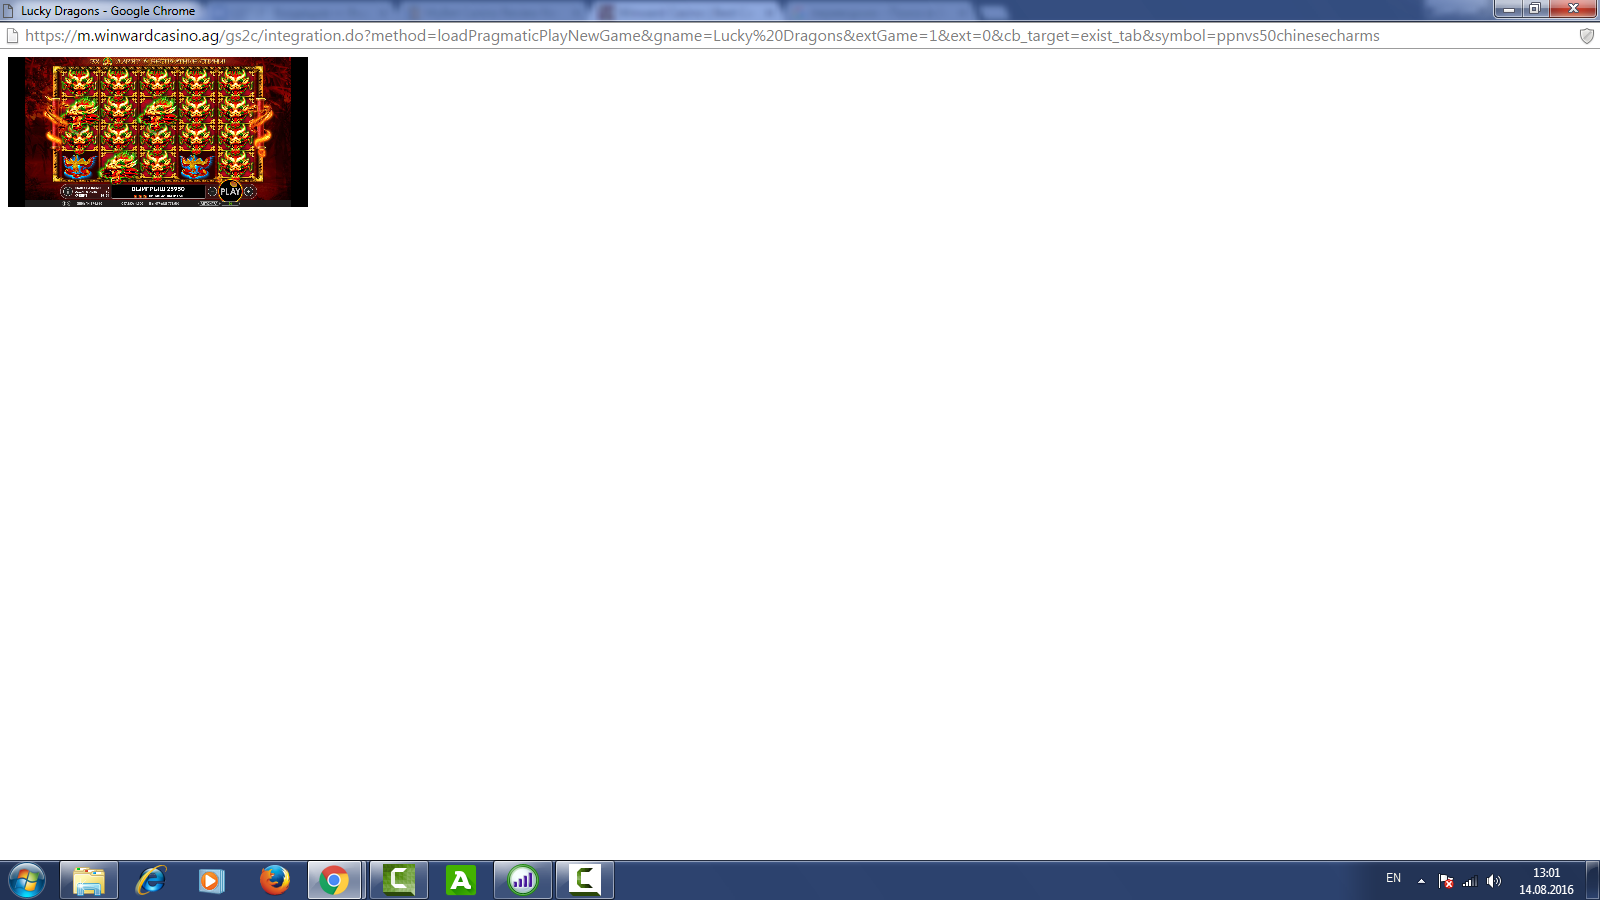Open Windows Explorer from the taskbar
The width and height of the screenshot is (1600, 900).
pos(88,880)
